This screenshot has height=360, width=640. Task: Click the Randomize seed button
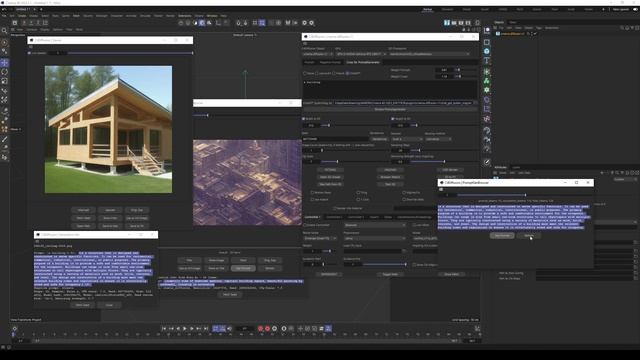coord(379,139)
